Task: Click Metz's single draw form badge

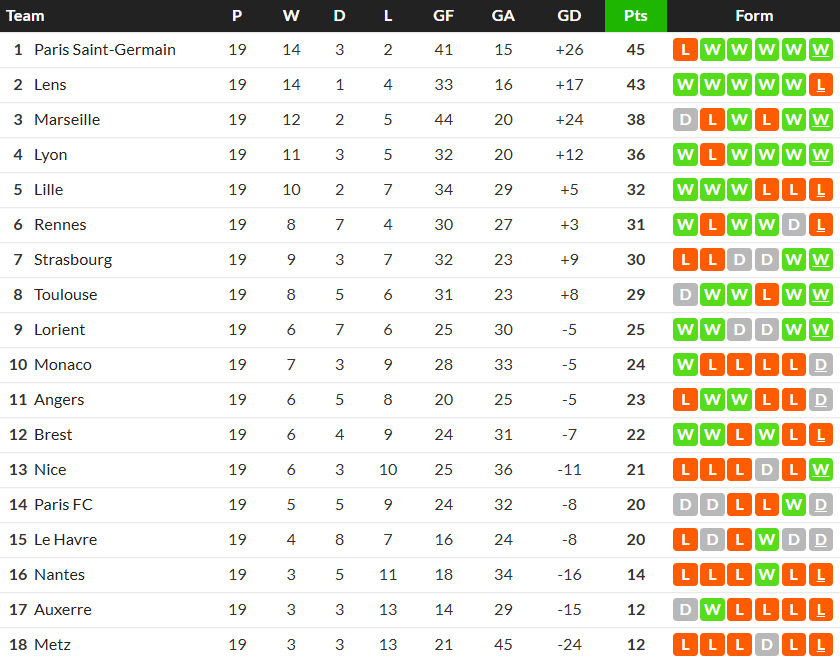Action: coord(767,645)
